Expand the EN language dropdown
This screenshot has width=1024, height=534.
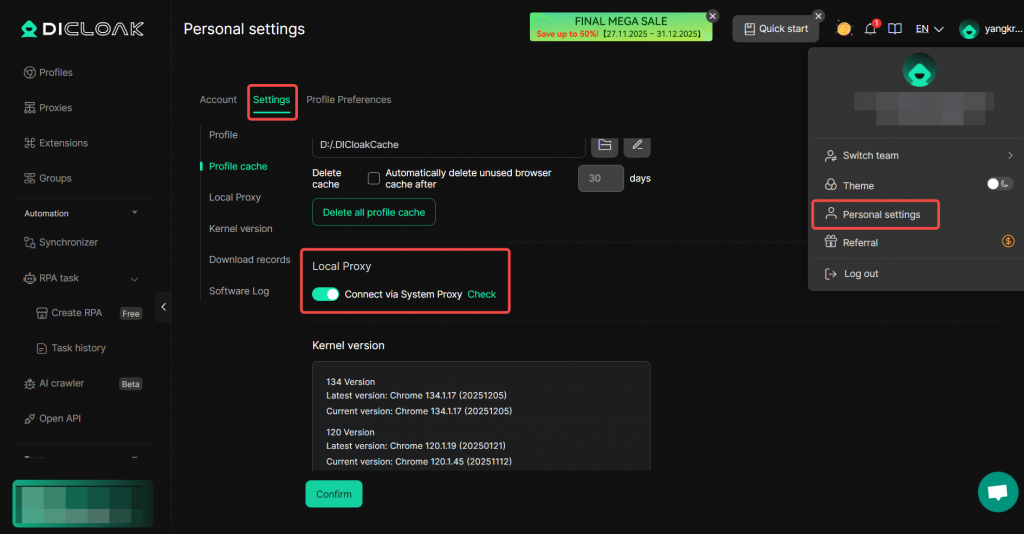(929, 29)
